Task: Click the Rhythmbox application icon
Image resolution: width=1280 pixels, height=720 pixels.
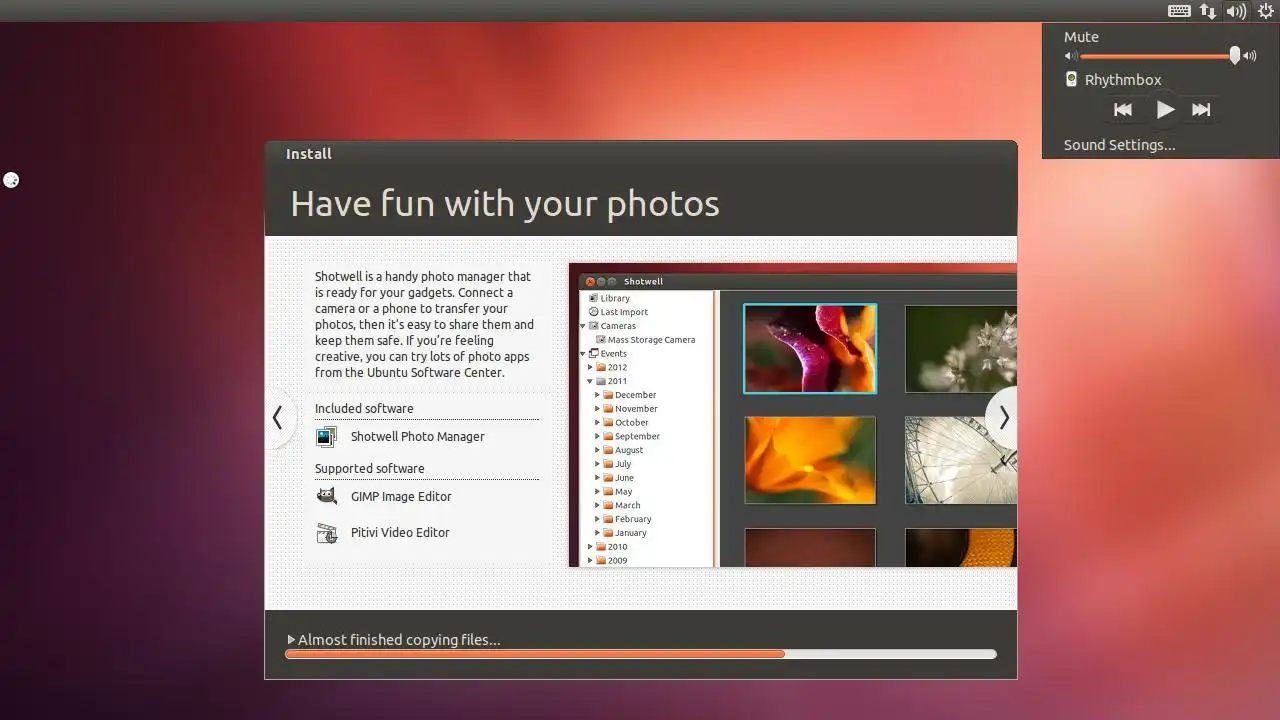Action: point(1071,79)
